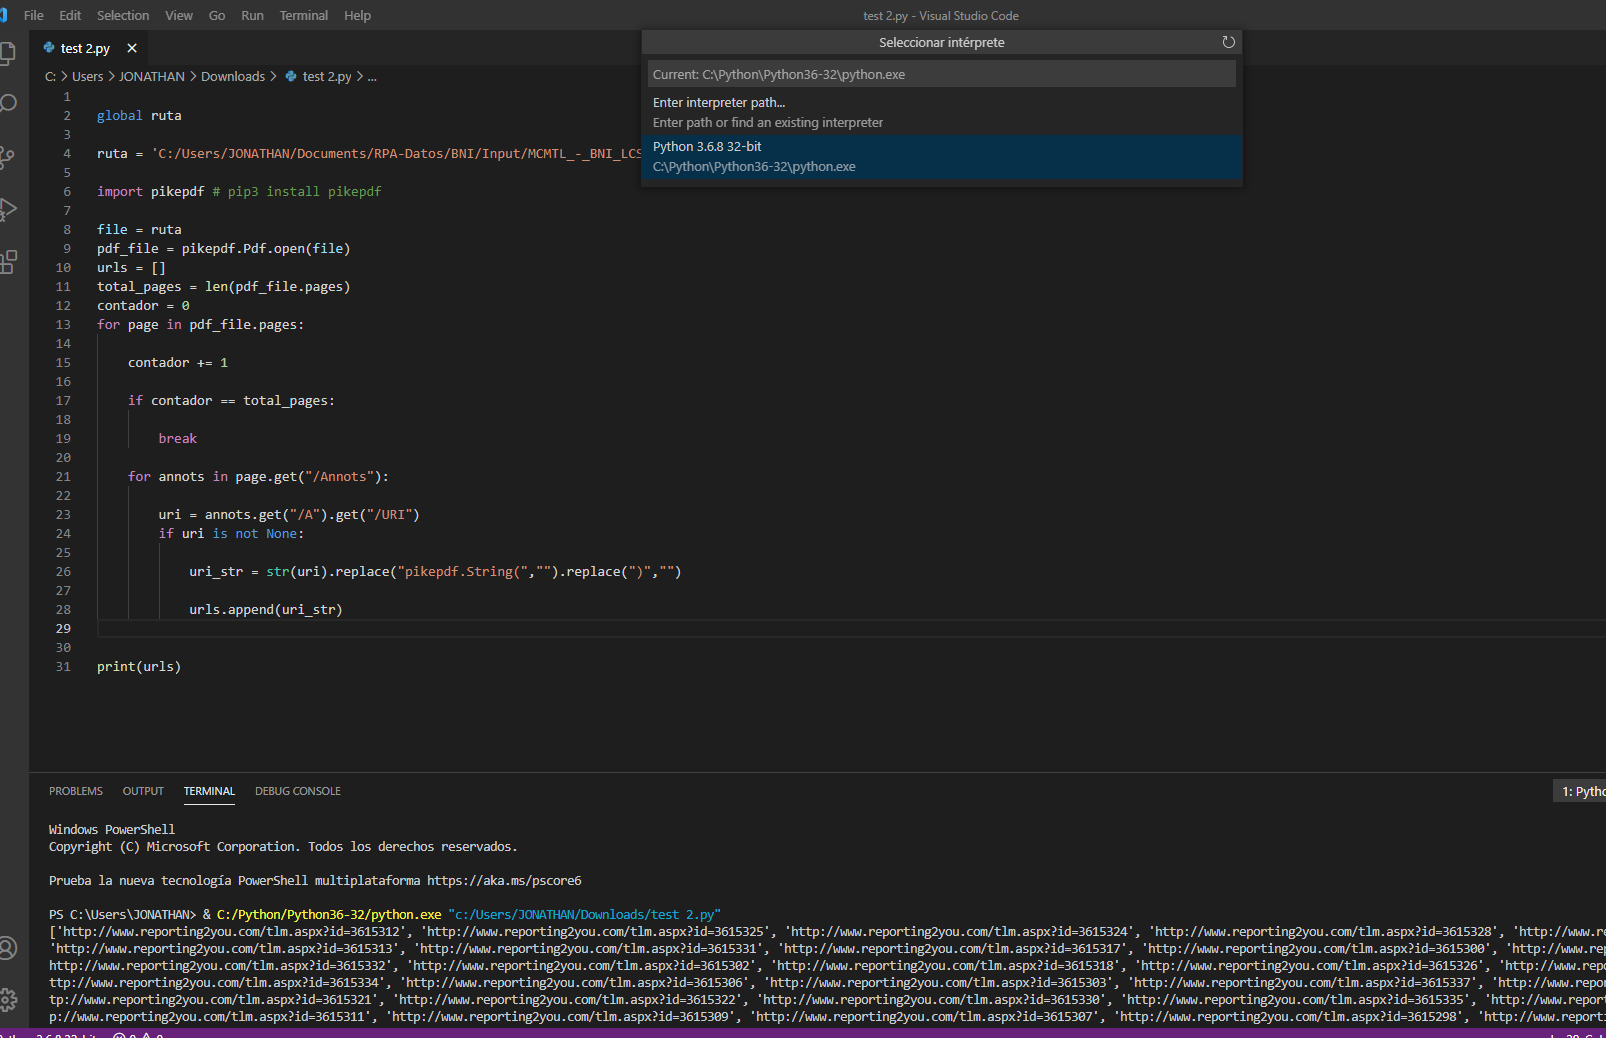Viewport: 1606px width, 1038px height.
Task: Open the terminal selector dropdown
Action: (x=1583, y=791)
